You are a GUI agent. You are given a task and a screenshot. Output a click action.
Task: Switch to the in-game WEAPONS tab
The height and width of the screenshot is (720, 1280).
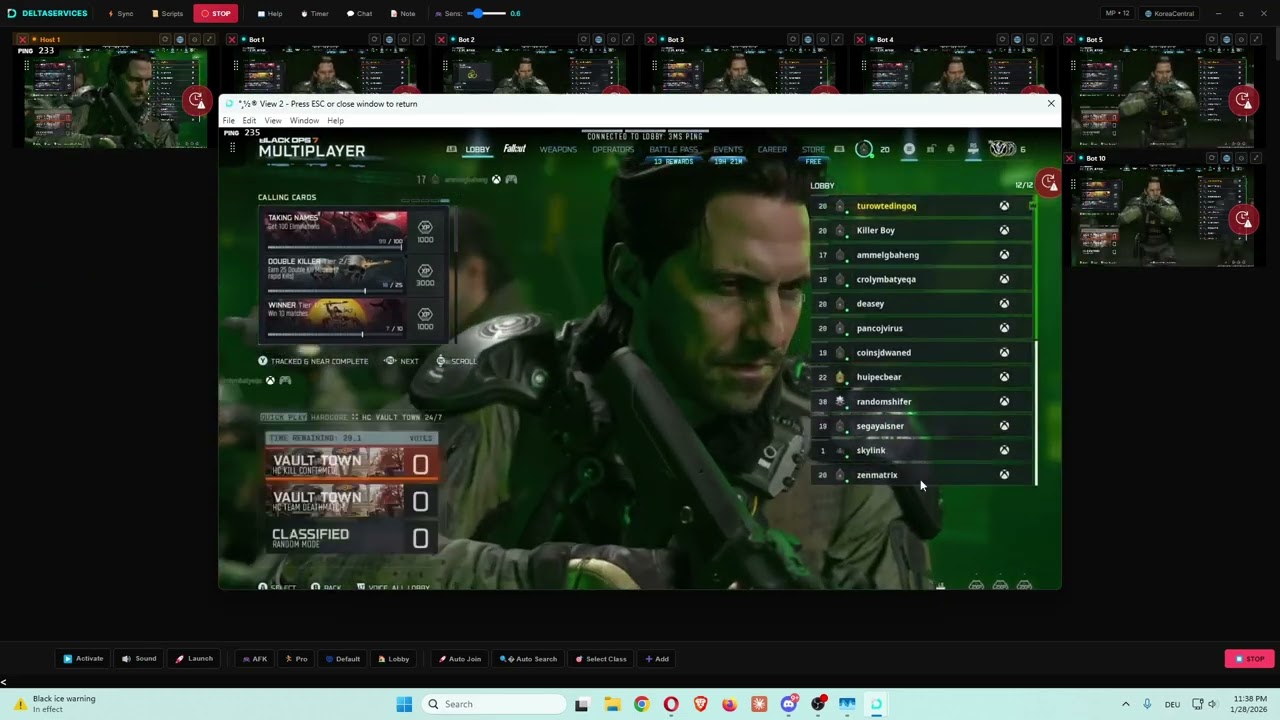tap(558, 150)
